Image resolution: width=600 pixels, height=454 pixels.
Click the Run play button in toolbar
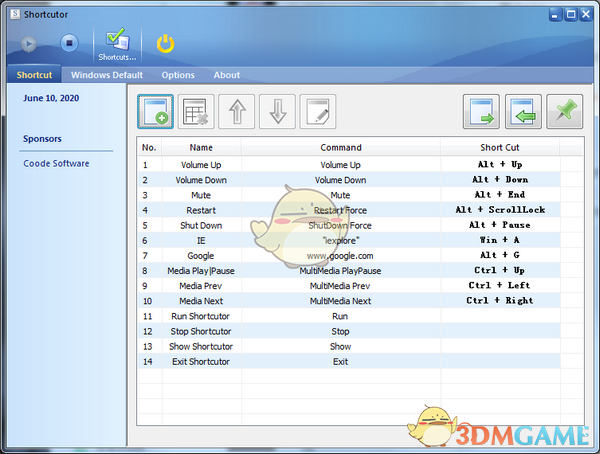click(28, 44)
